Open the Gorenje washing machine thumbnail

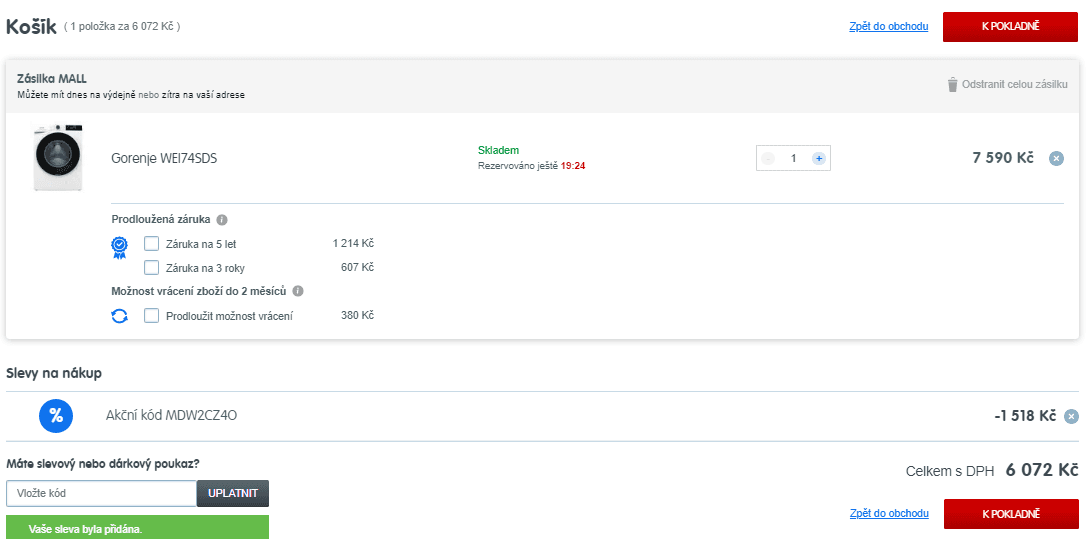click(x=58, y=158)
